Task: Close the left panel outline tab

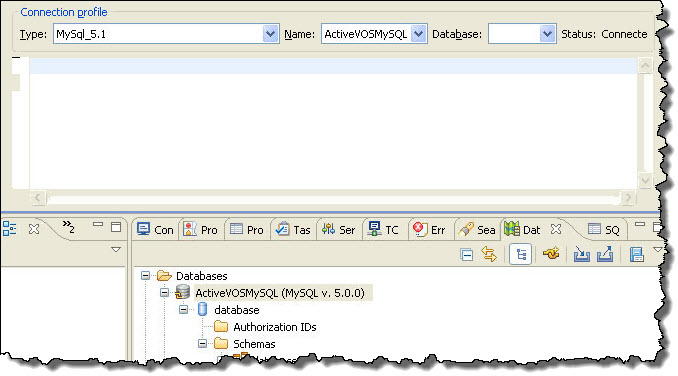Action: click(x=34, y=229)
